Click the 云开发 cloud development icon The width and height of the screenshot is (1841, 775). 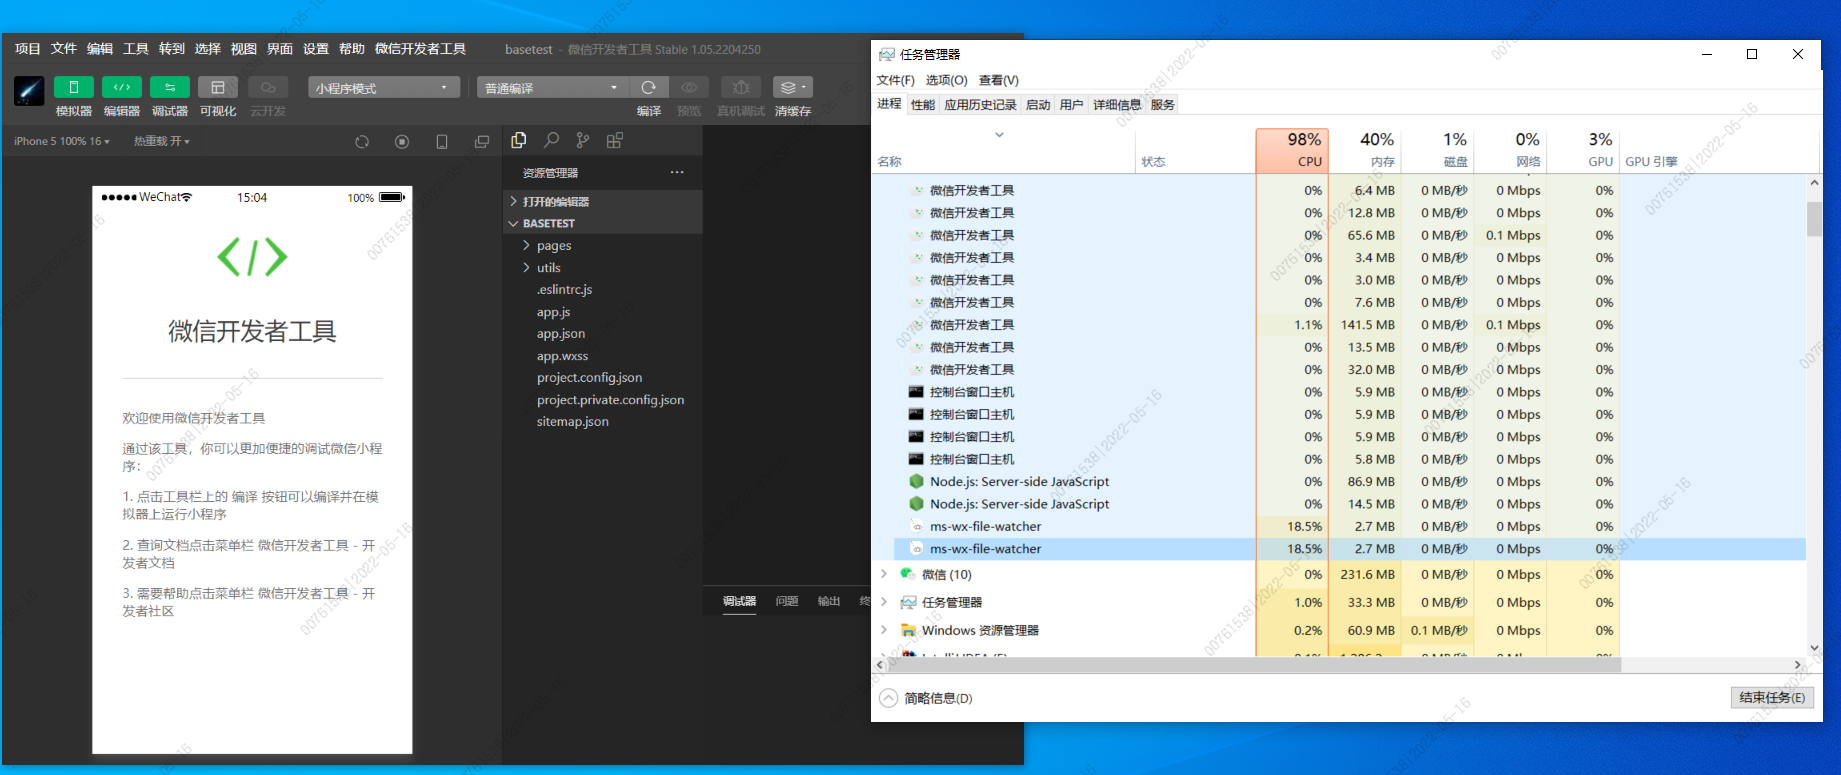268,87
